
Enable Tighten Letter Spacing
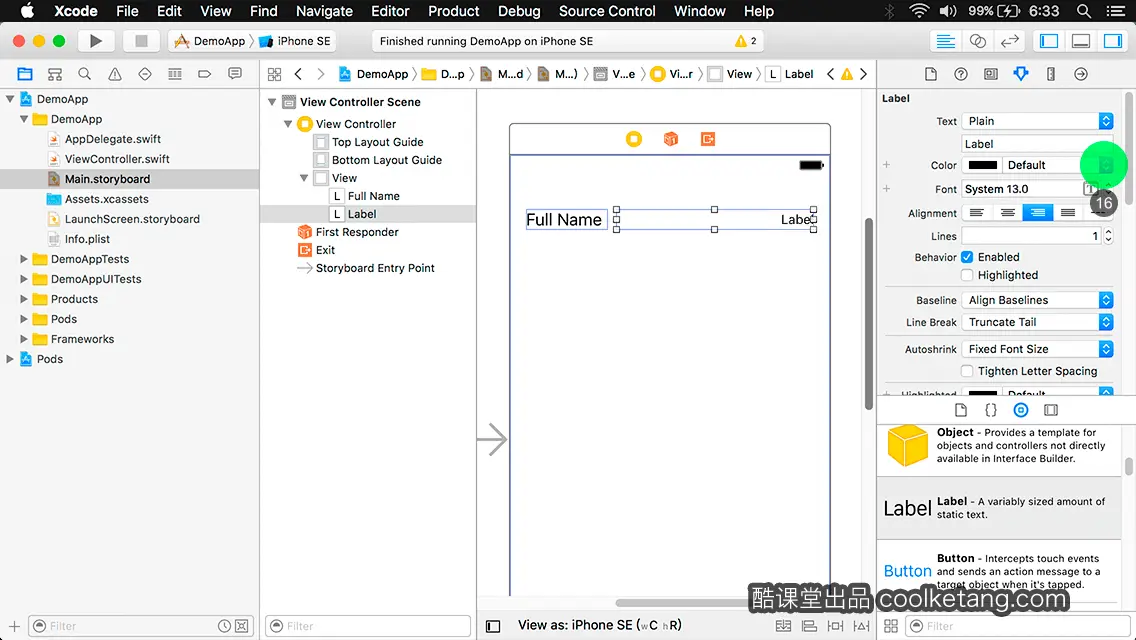point(967,371)
